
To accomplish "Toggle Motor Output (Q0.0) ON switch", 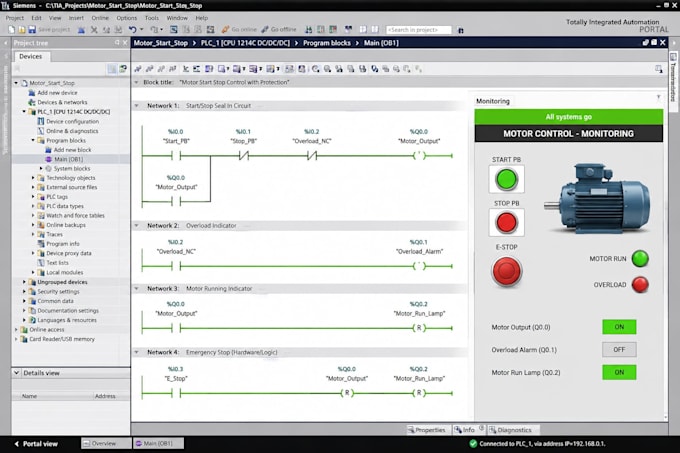I will (619, 327).
